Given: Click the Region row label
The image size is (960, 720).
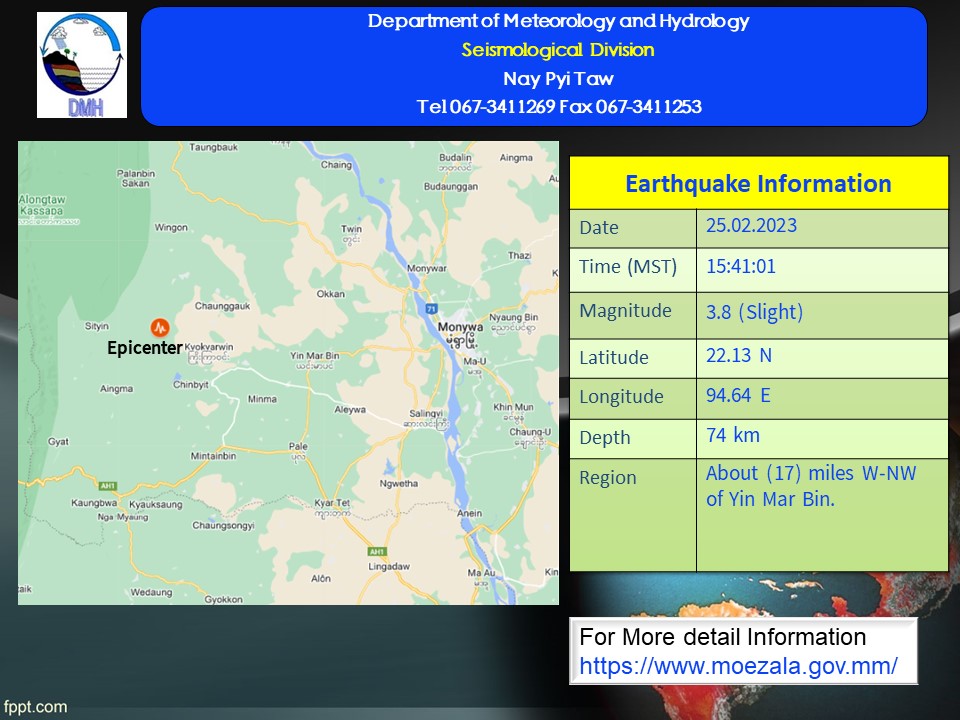Looking at the screenshot, I should pos(608,478).
